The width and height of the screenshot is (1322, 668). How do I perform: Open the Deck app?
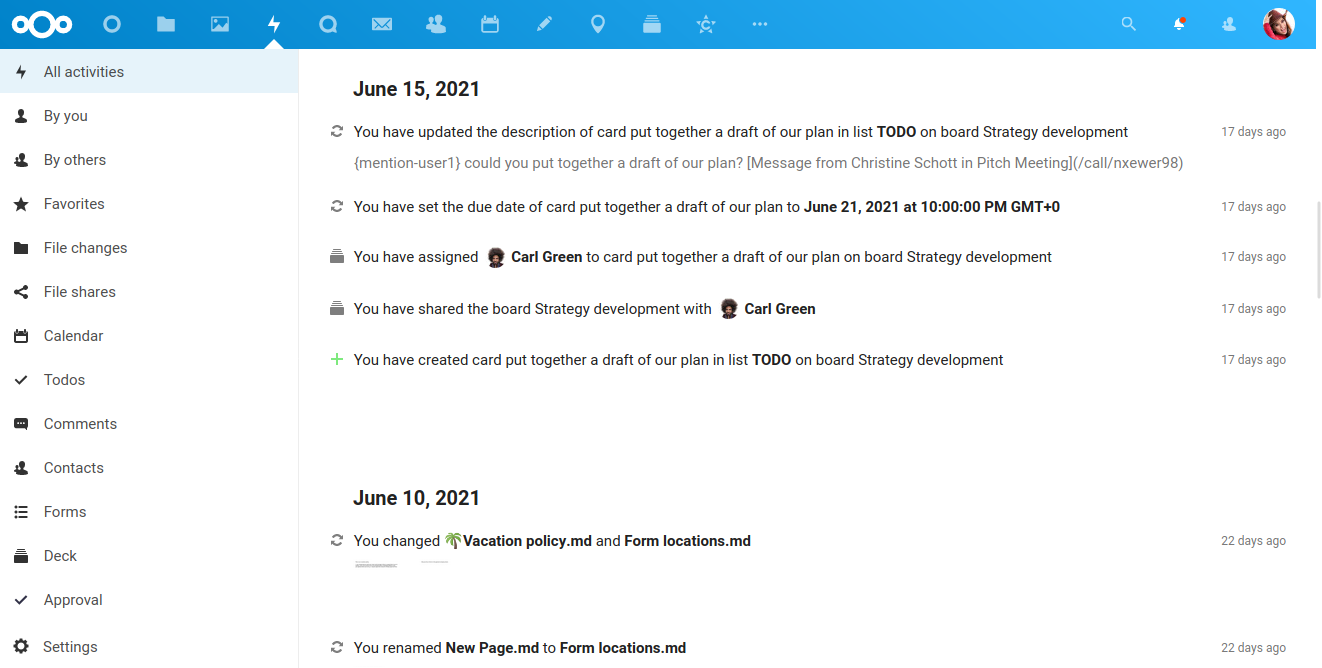click(x=651, y=23)
